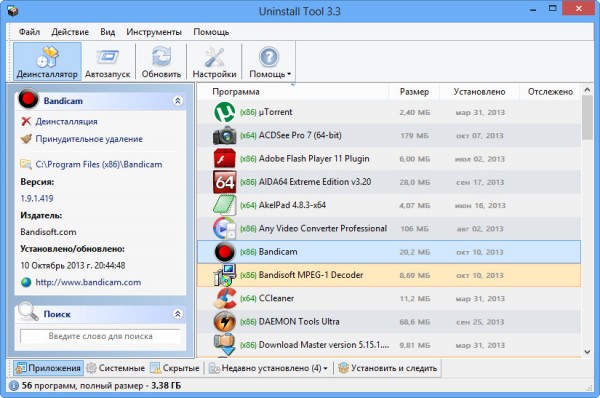The height and width of the screenshot is (398, 600).
Task: Select AIDA64 Extreme Edition v3.20 entry
Action: click(315, 182)
